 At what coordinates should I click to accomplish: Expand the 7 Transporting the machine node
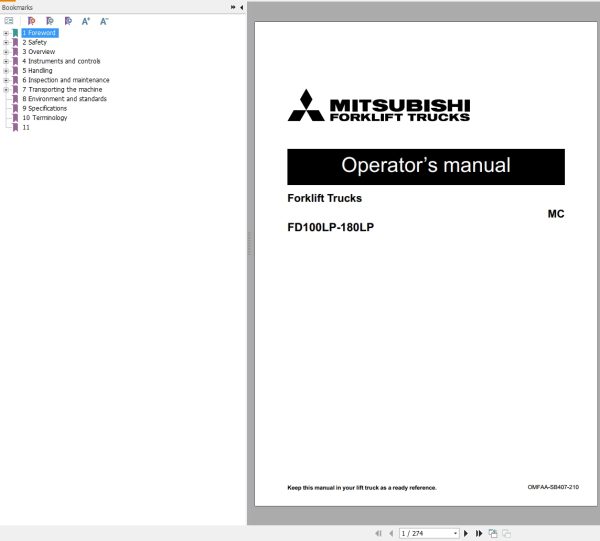tap(6, 90)
